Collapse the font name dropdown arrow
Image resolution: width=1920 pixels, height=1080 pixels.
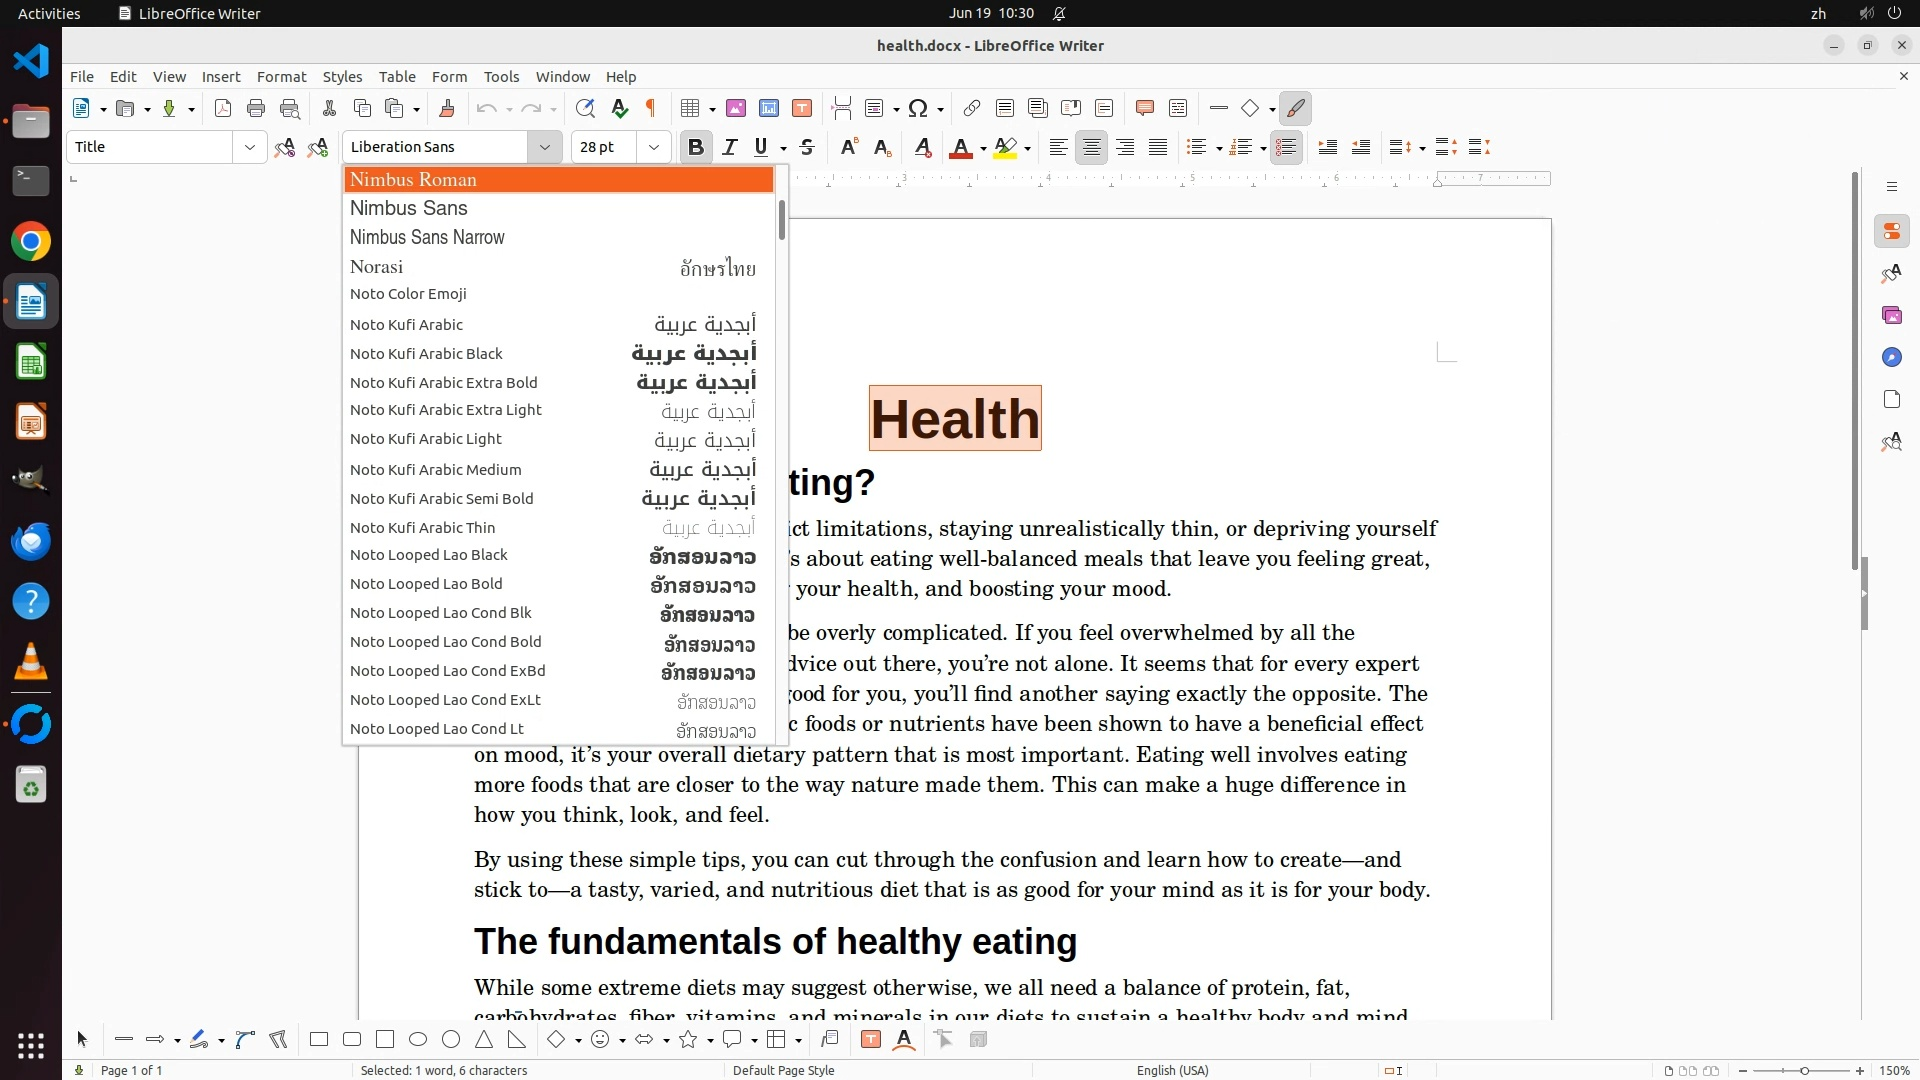click(545, 148)
